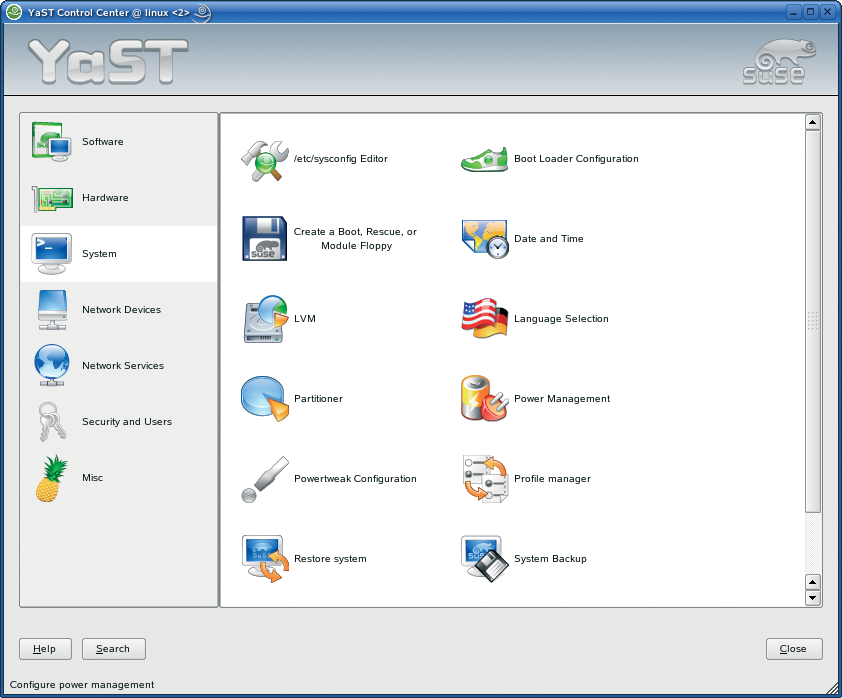Click the boot floppy disk icon

click(264, 239)
